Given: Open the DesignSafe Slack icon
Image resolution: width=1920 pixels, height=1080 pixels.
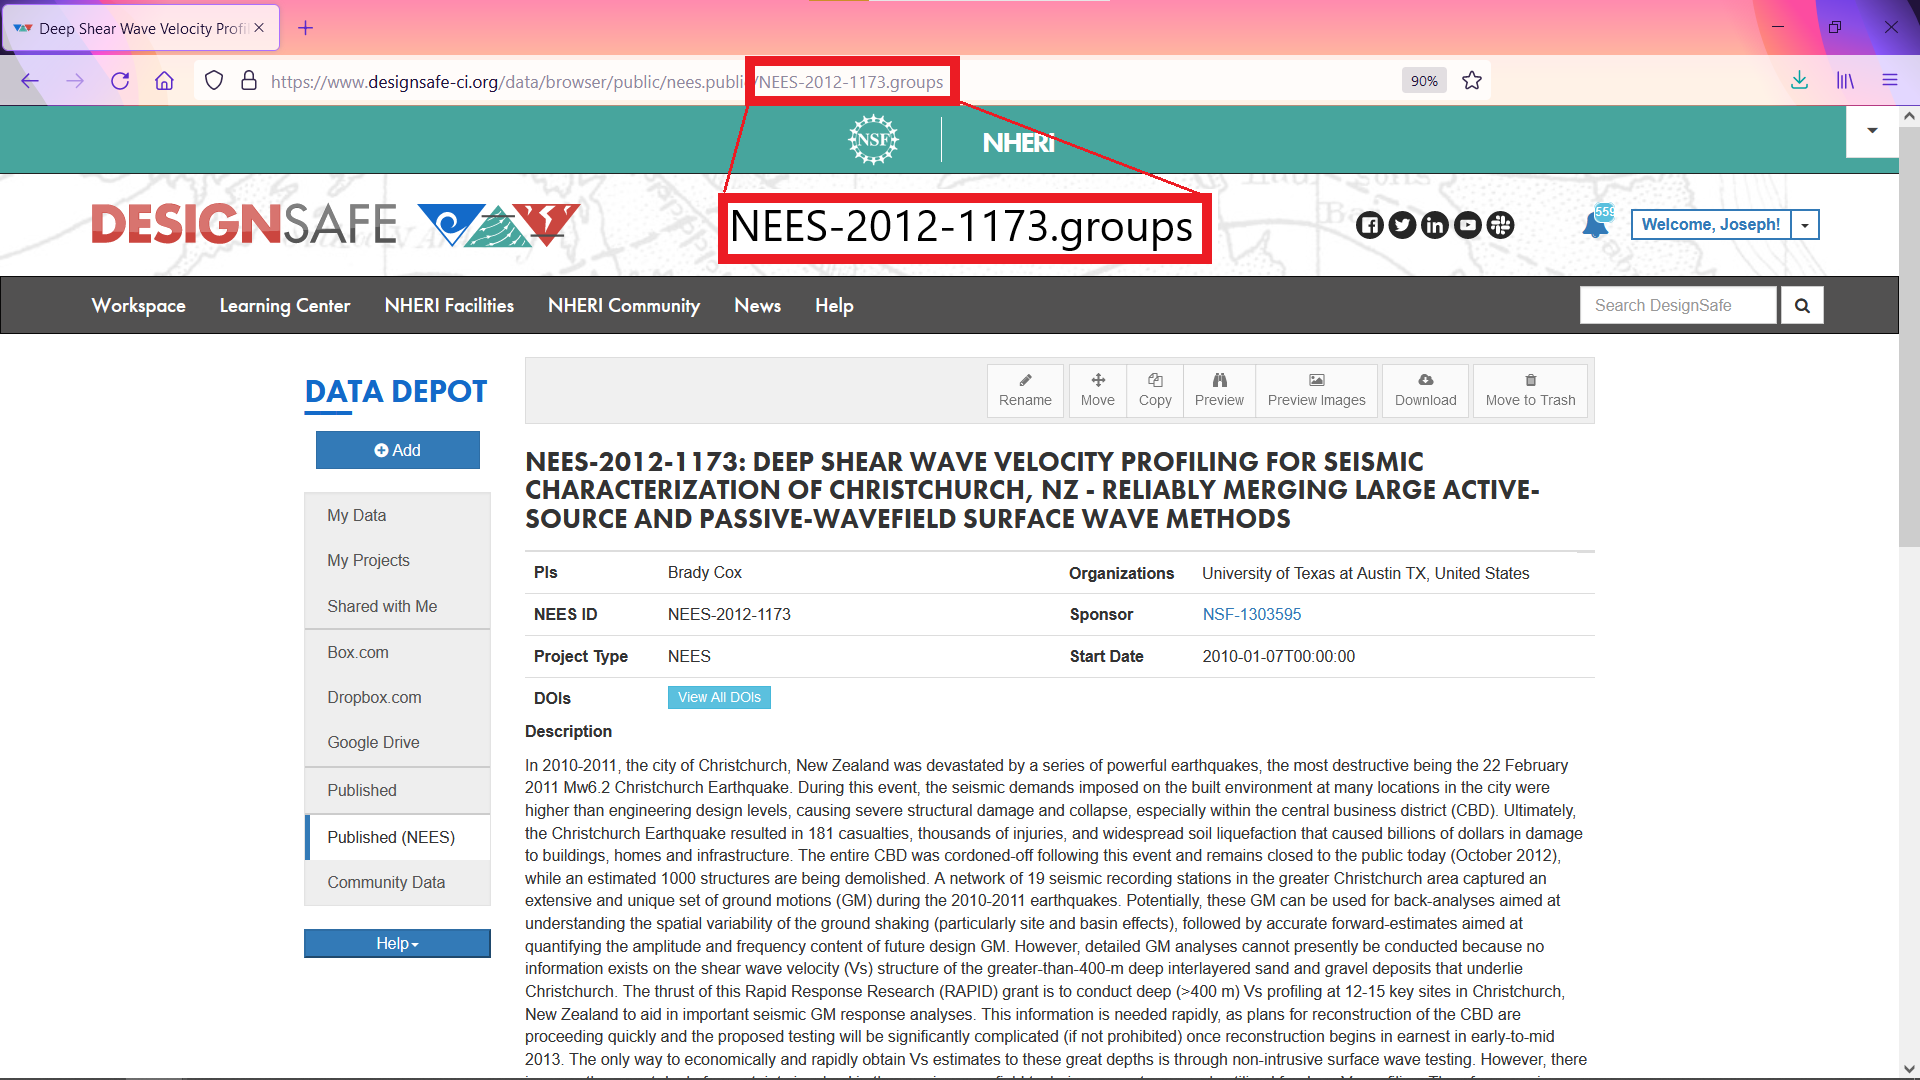Looking at the screenshot, I should 1500,225.
